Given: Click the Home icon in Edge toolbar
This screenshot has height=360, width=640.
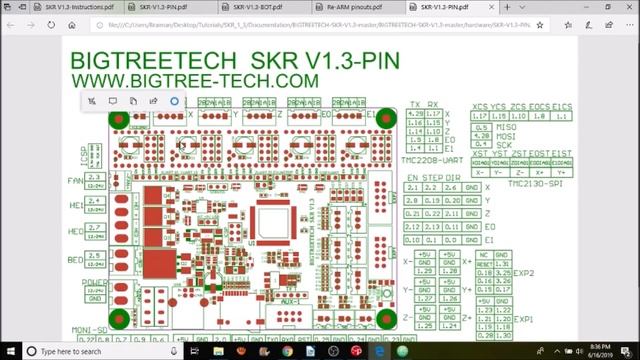Looking at the screenshot, I should pyautogui.click(x=72, y=25).
